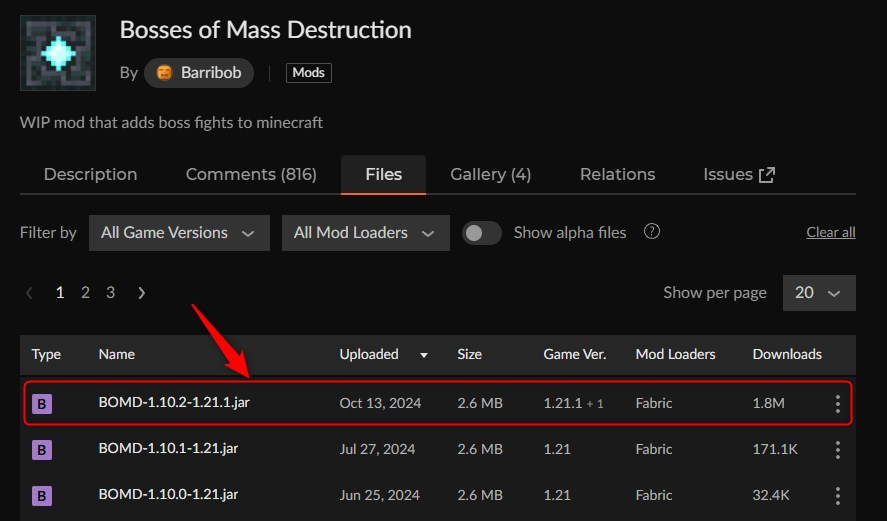The height and width of the screenshot is (521, 887).
Task: Open the Comments (816) tab
Action: (x=251, y=174)
